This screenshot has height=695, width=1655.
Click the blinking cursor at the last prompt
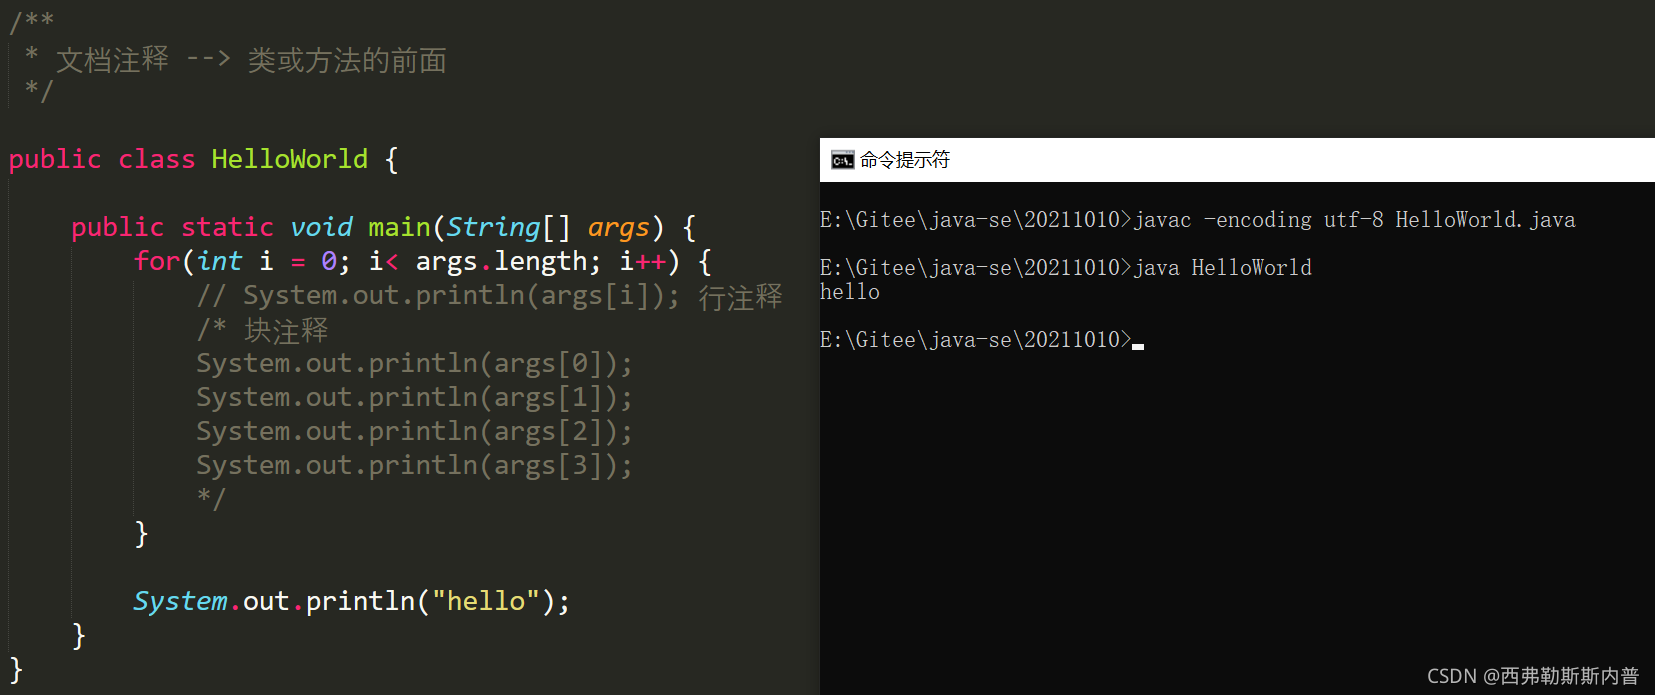click(x=1138, y=346)
